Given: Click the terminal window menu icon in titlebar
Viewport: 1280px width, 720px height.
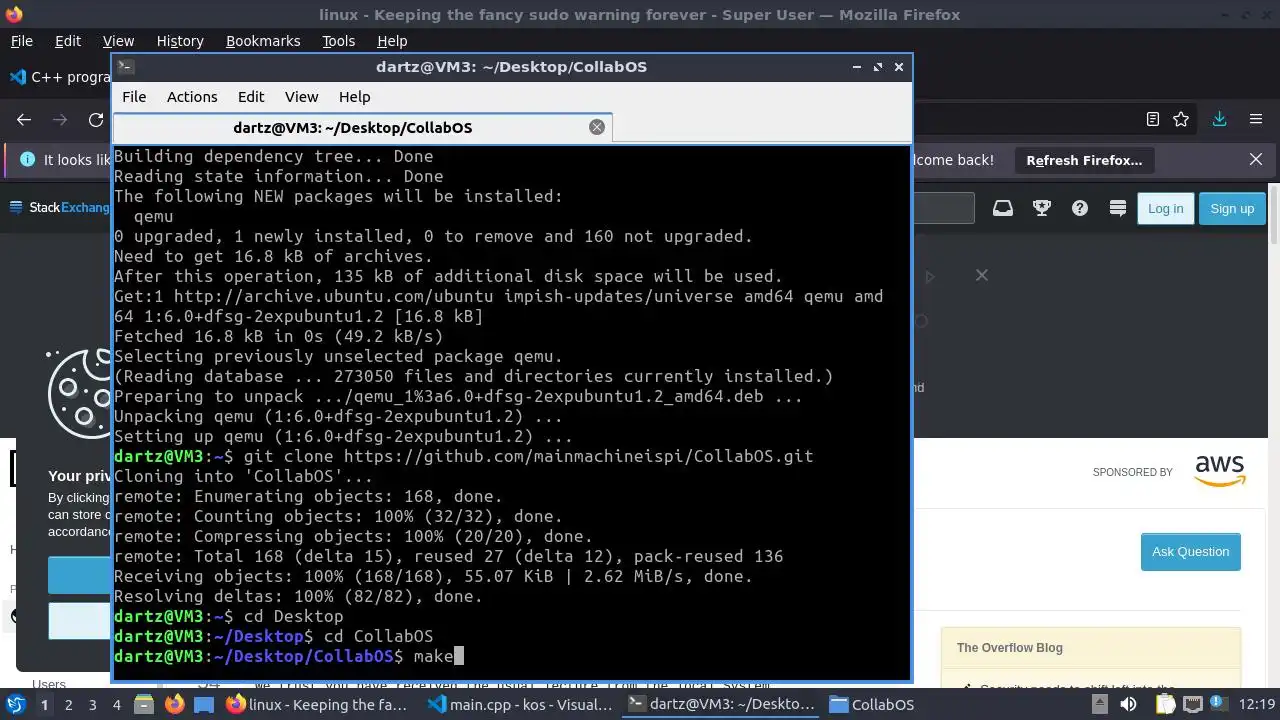Looking at the screenshot, I should (124, 67).
